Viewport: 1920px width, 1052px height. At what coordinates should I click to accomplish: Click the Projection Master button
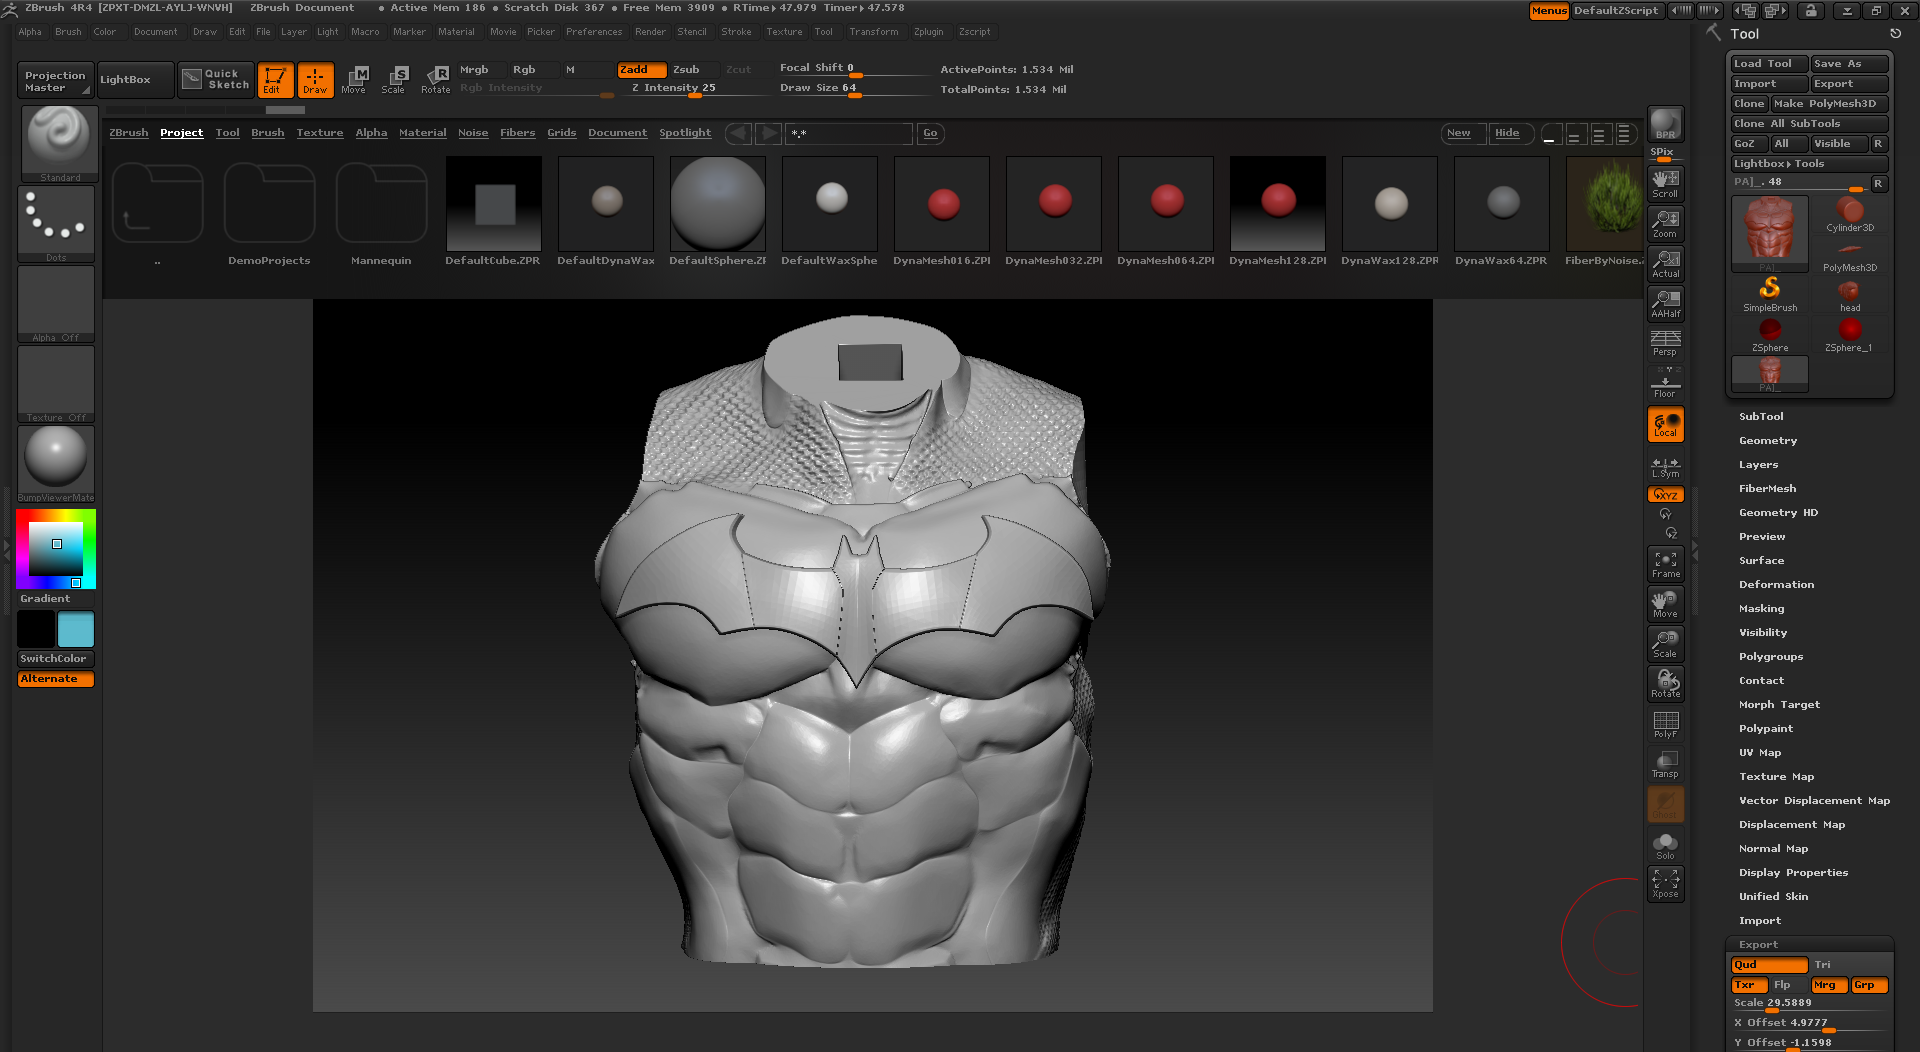(x=56, y=80)
